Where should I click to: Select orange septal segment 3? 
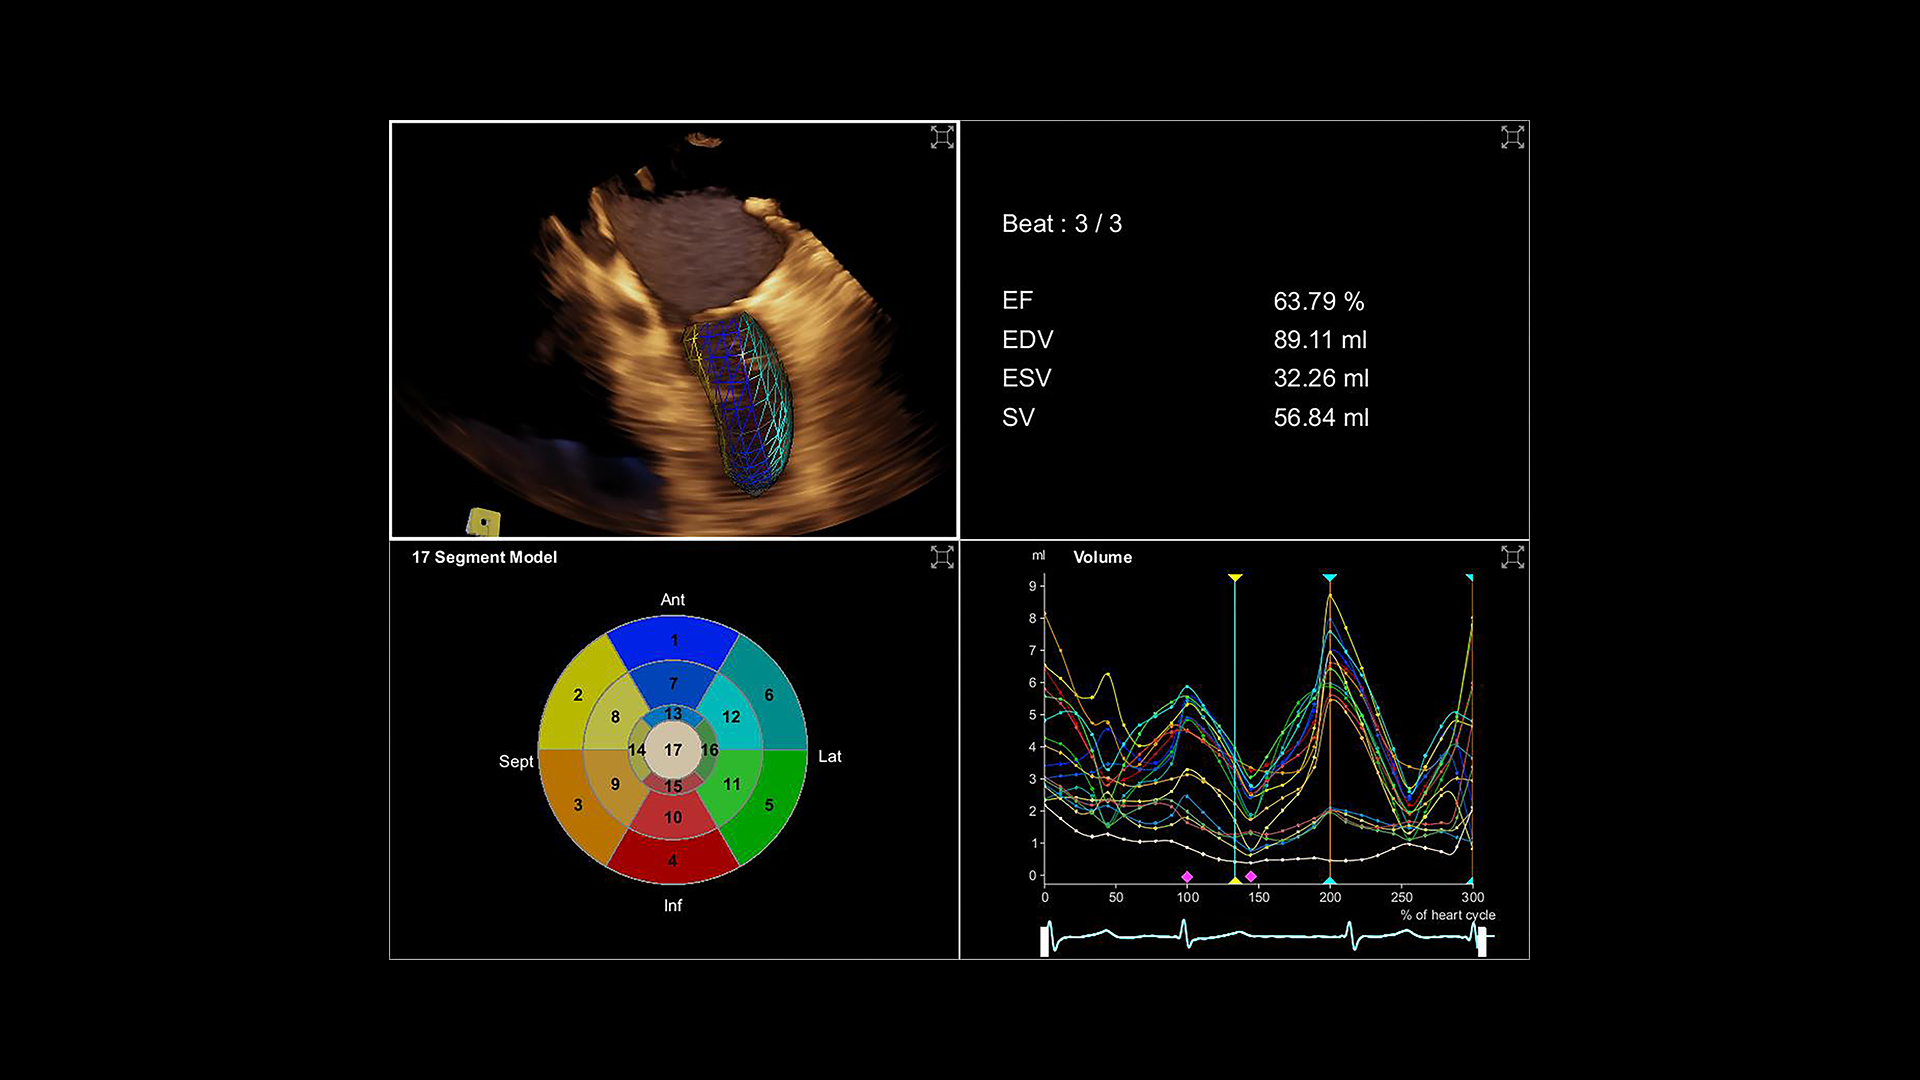577,805
